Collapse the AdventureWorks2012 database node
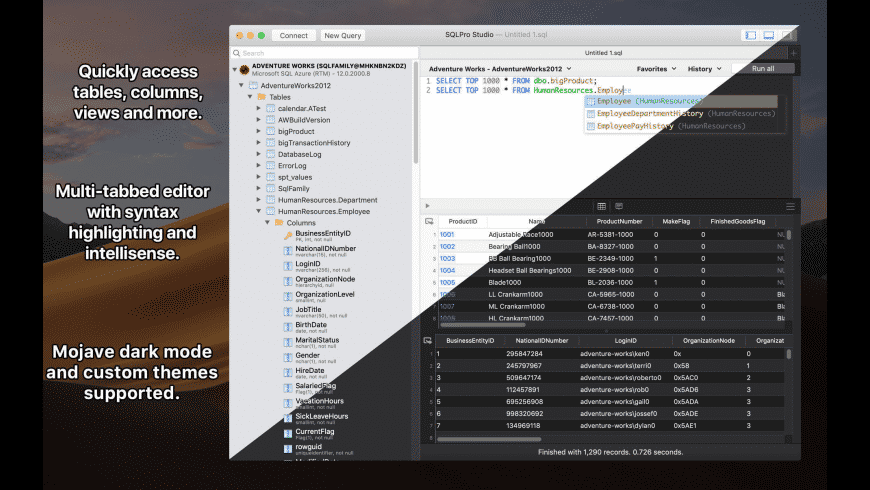This screenshot has width=870, height=490. (241, 85)
